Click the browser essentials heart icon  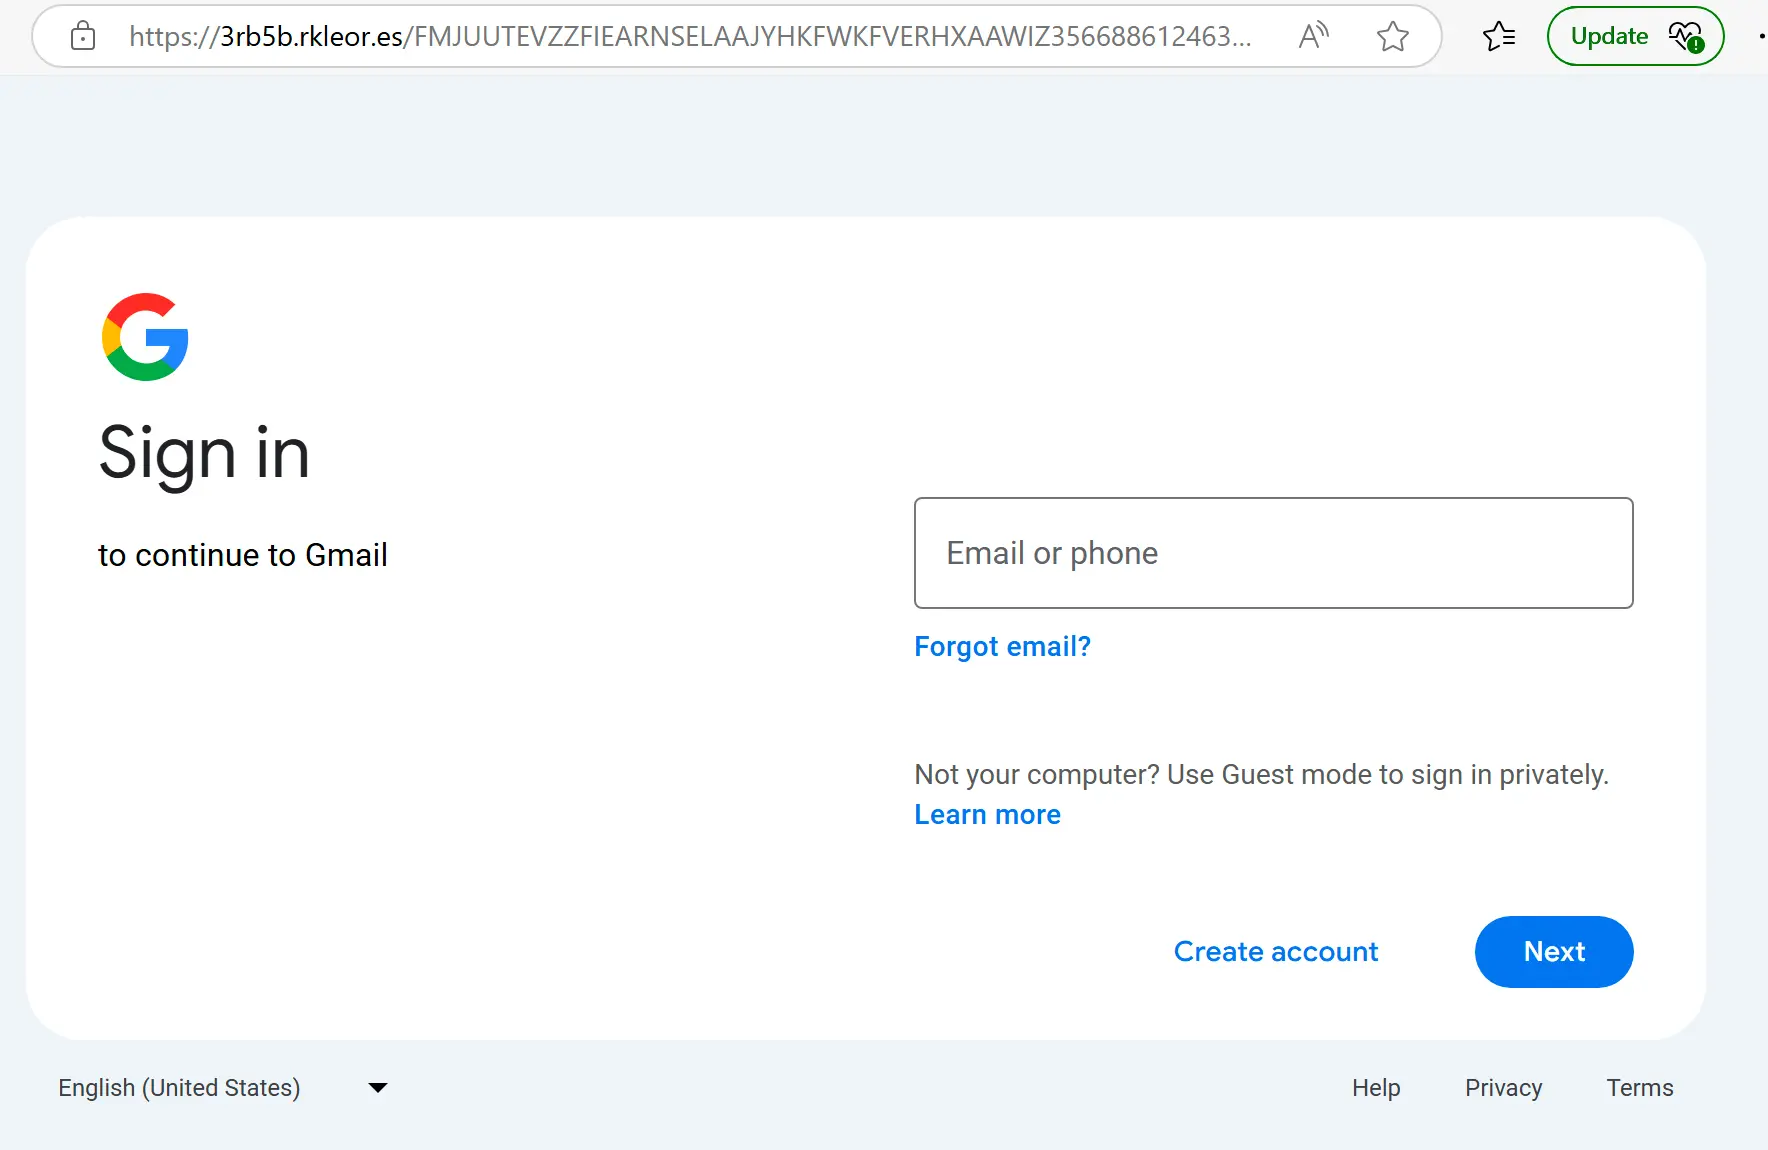tap(1685, 36)
